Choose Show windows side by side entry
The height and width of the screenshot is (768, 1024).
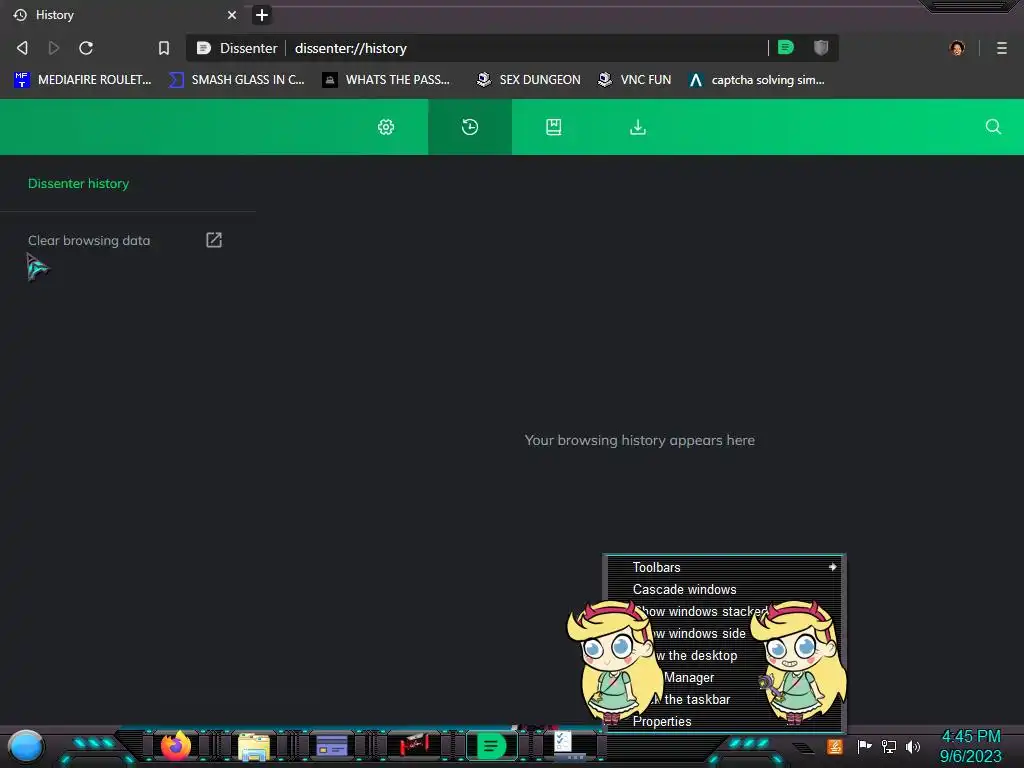point(724,633)
